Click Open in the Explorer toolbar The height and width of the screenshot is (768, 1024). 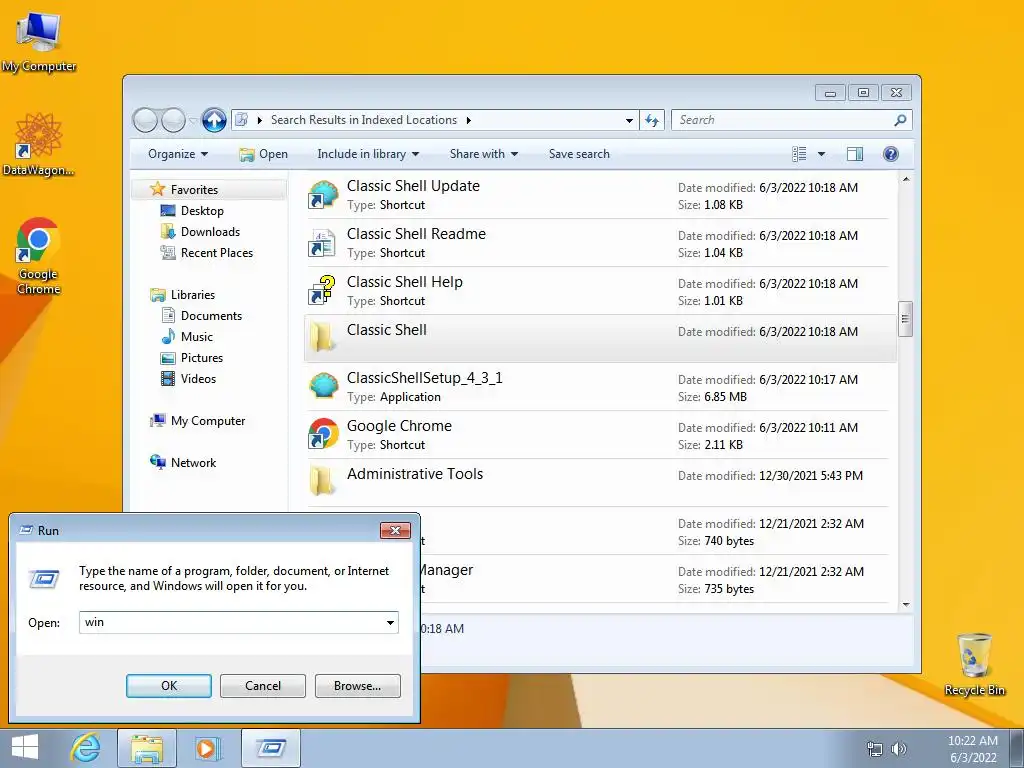[263, 154]
